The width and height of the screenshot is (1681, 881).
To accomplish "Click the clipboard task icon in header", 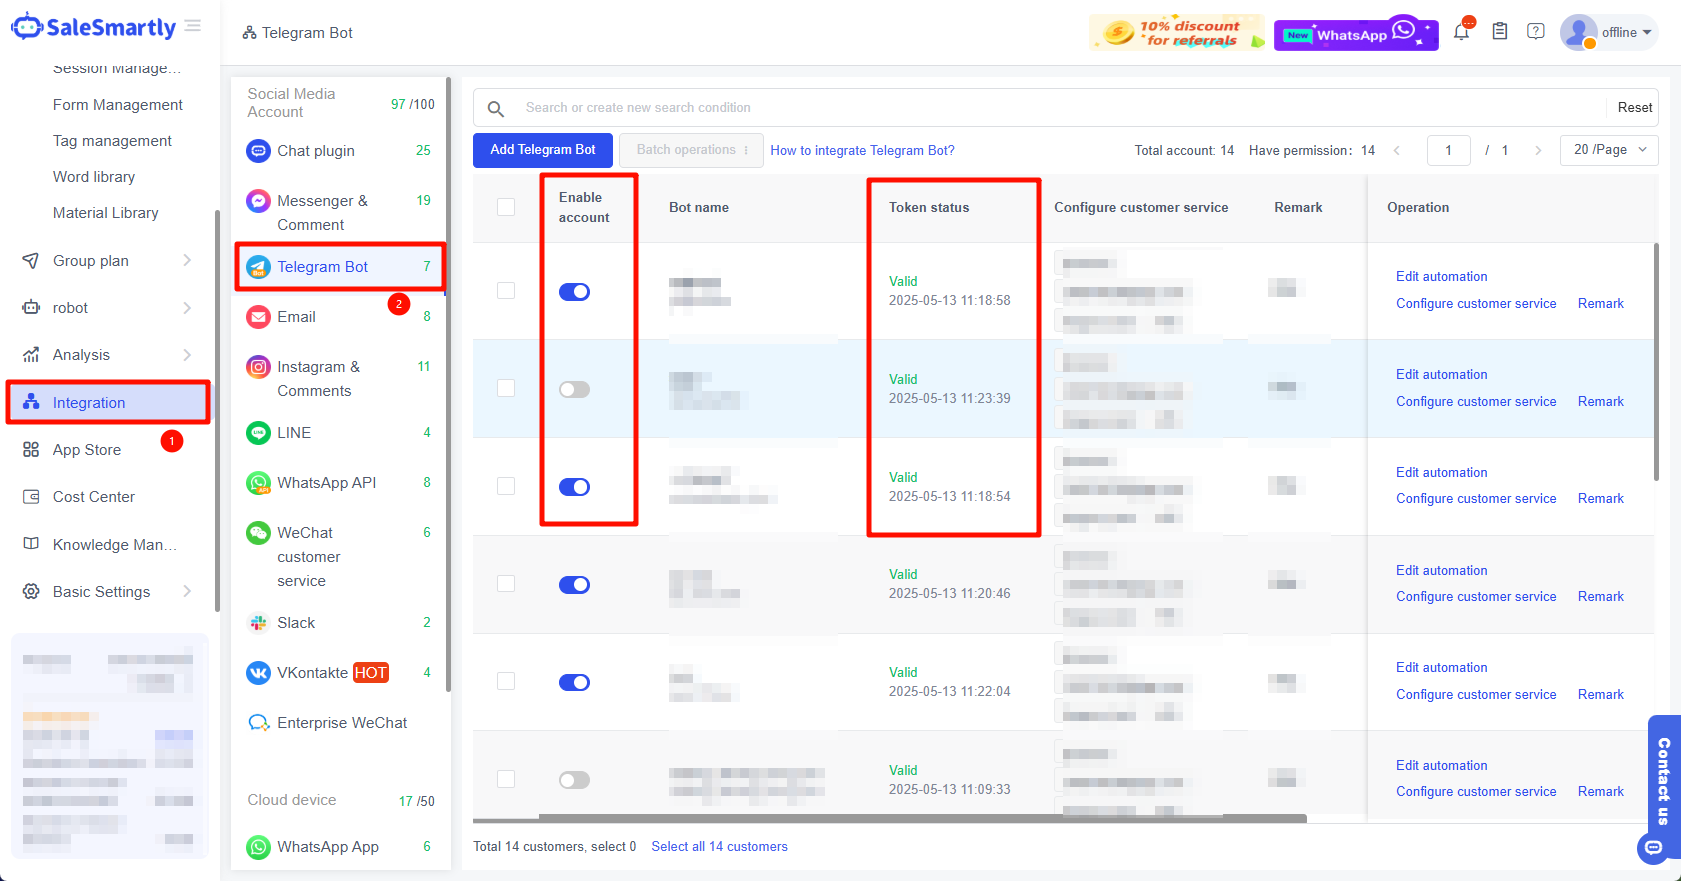I will click(1499, 32).
